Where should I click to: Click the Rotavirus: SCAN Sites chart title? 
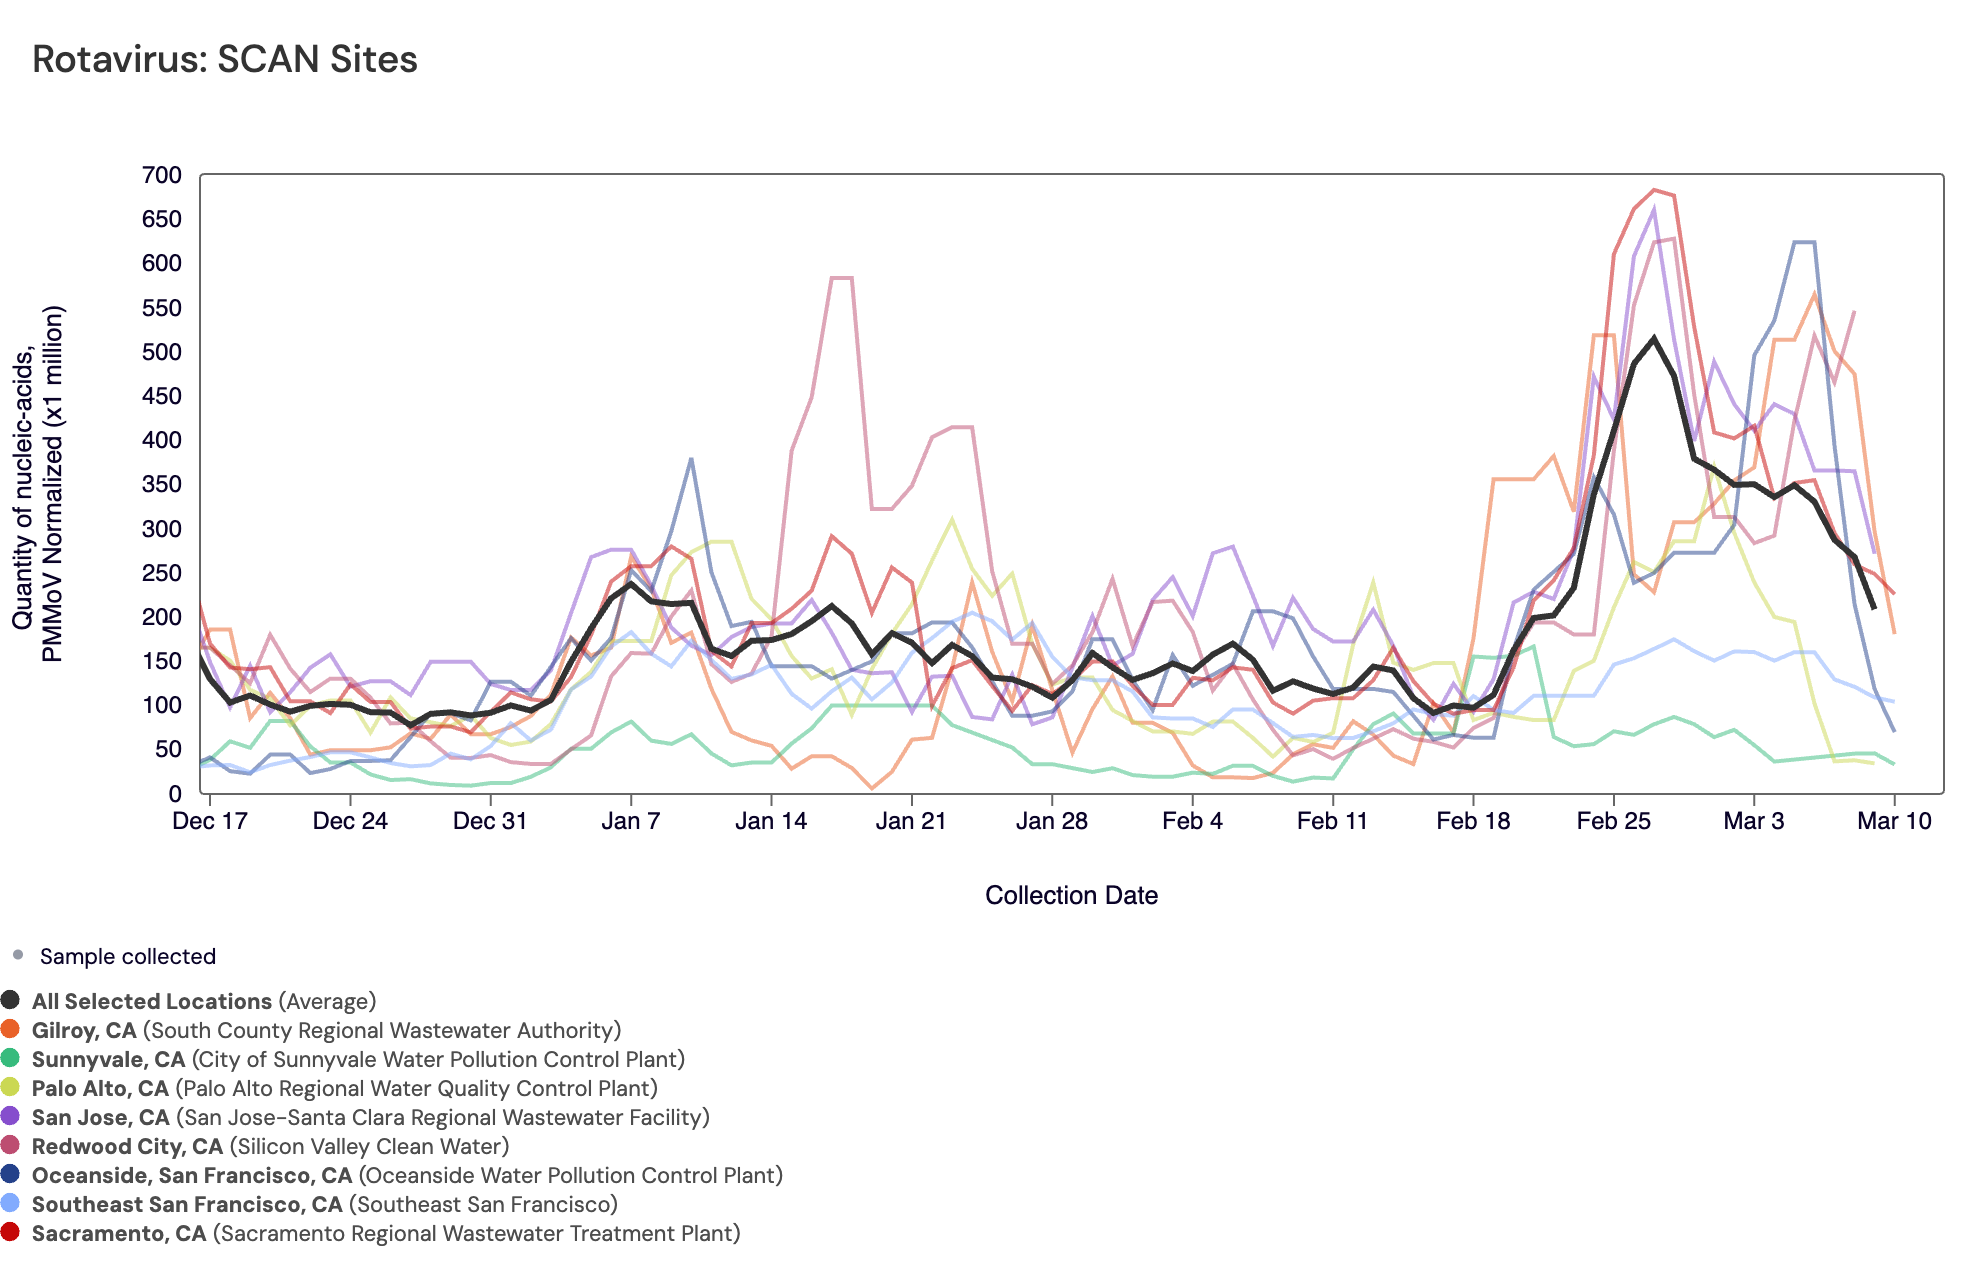coord(225,60)
